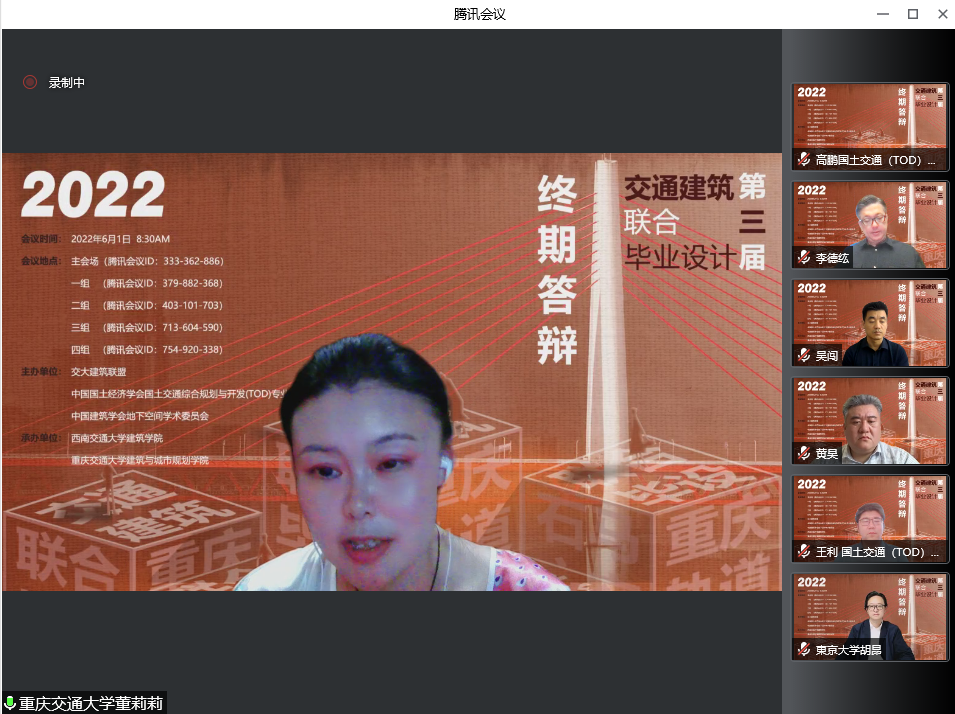Click the red recording indicator icon
955x714 pixels.
[x=30, y=83]
